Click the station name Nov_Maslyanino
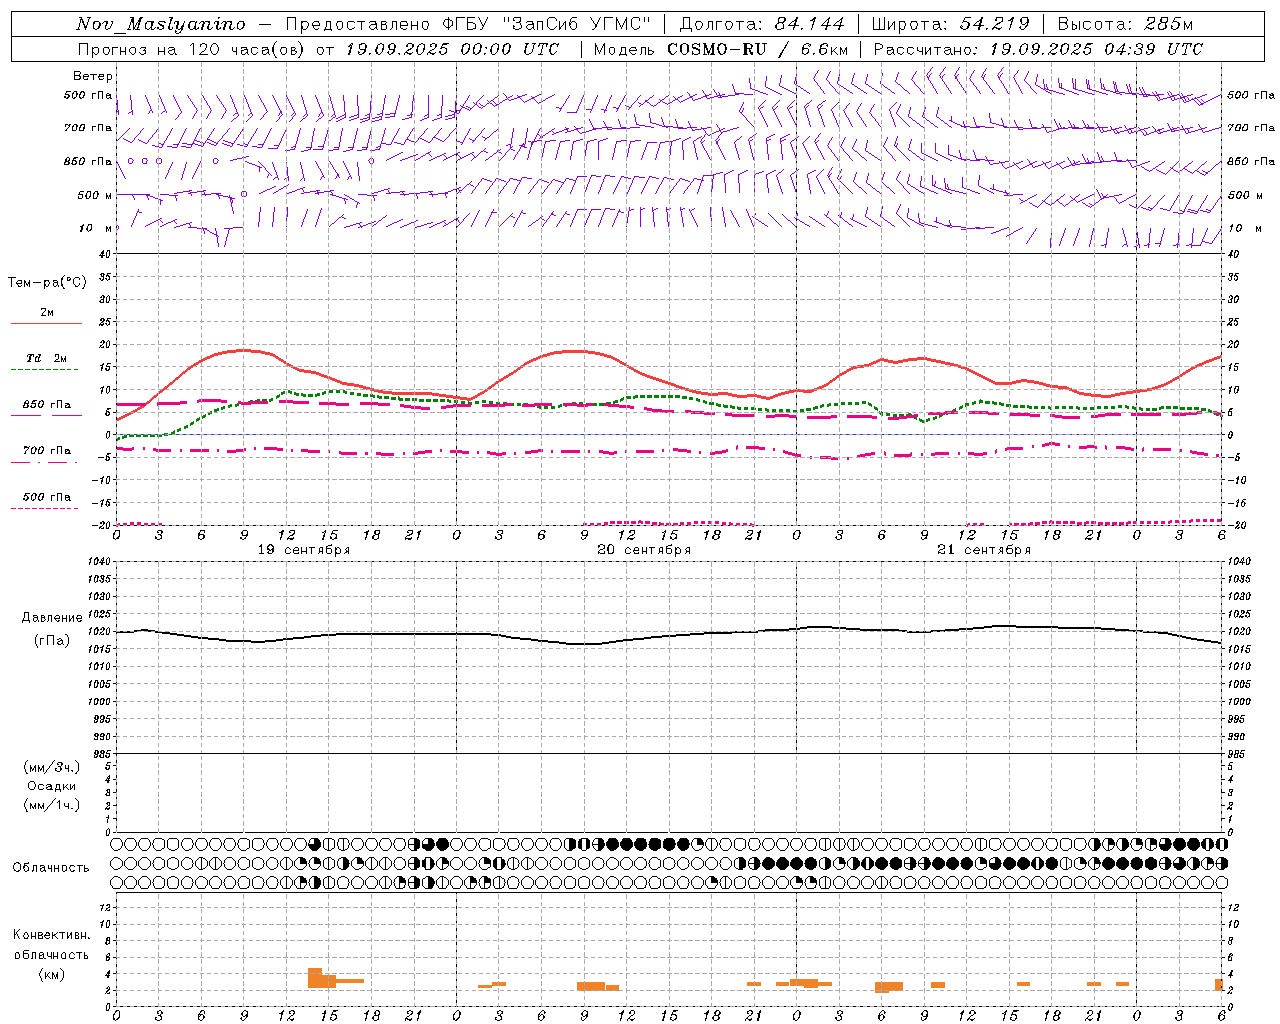1280x1024 pixels. (161, 24)
